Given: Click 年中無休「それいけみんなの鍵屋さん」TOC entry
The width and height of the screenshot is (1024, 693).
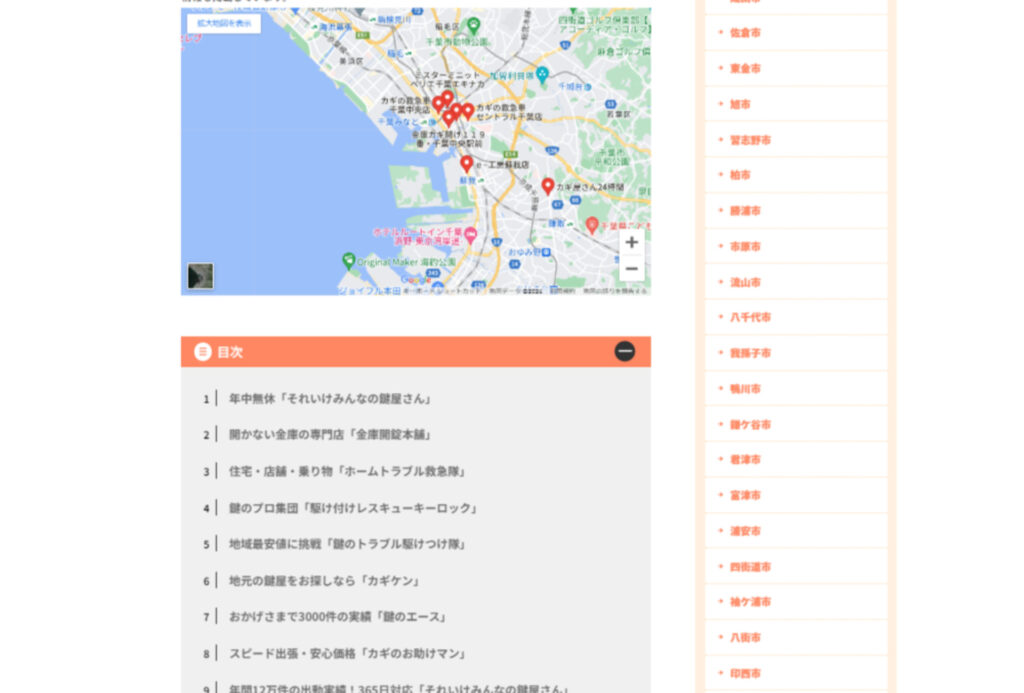Looking at the screenshot, I should [330, 398].
